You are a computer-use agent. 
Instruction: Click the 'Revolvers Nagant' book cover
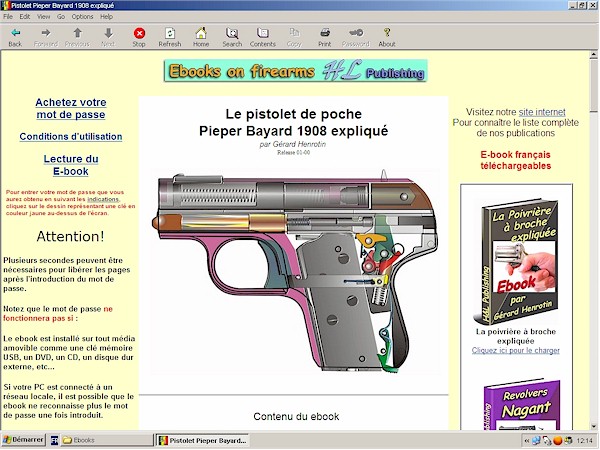coord(521,406)
